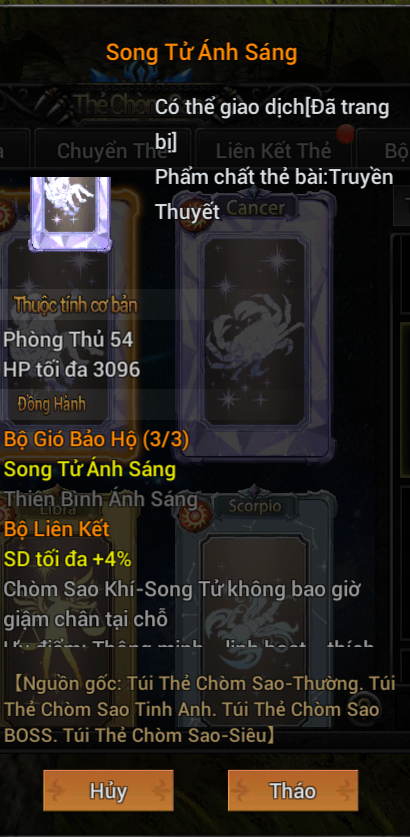The height and width of the screenshot is (837, 410).
Task: Click the Hủy button
Action: 108,791
